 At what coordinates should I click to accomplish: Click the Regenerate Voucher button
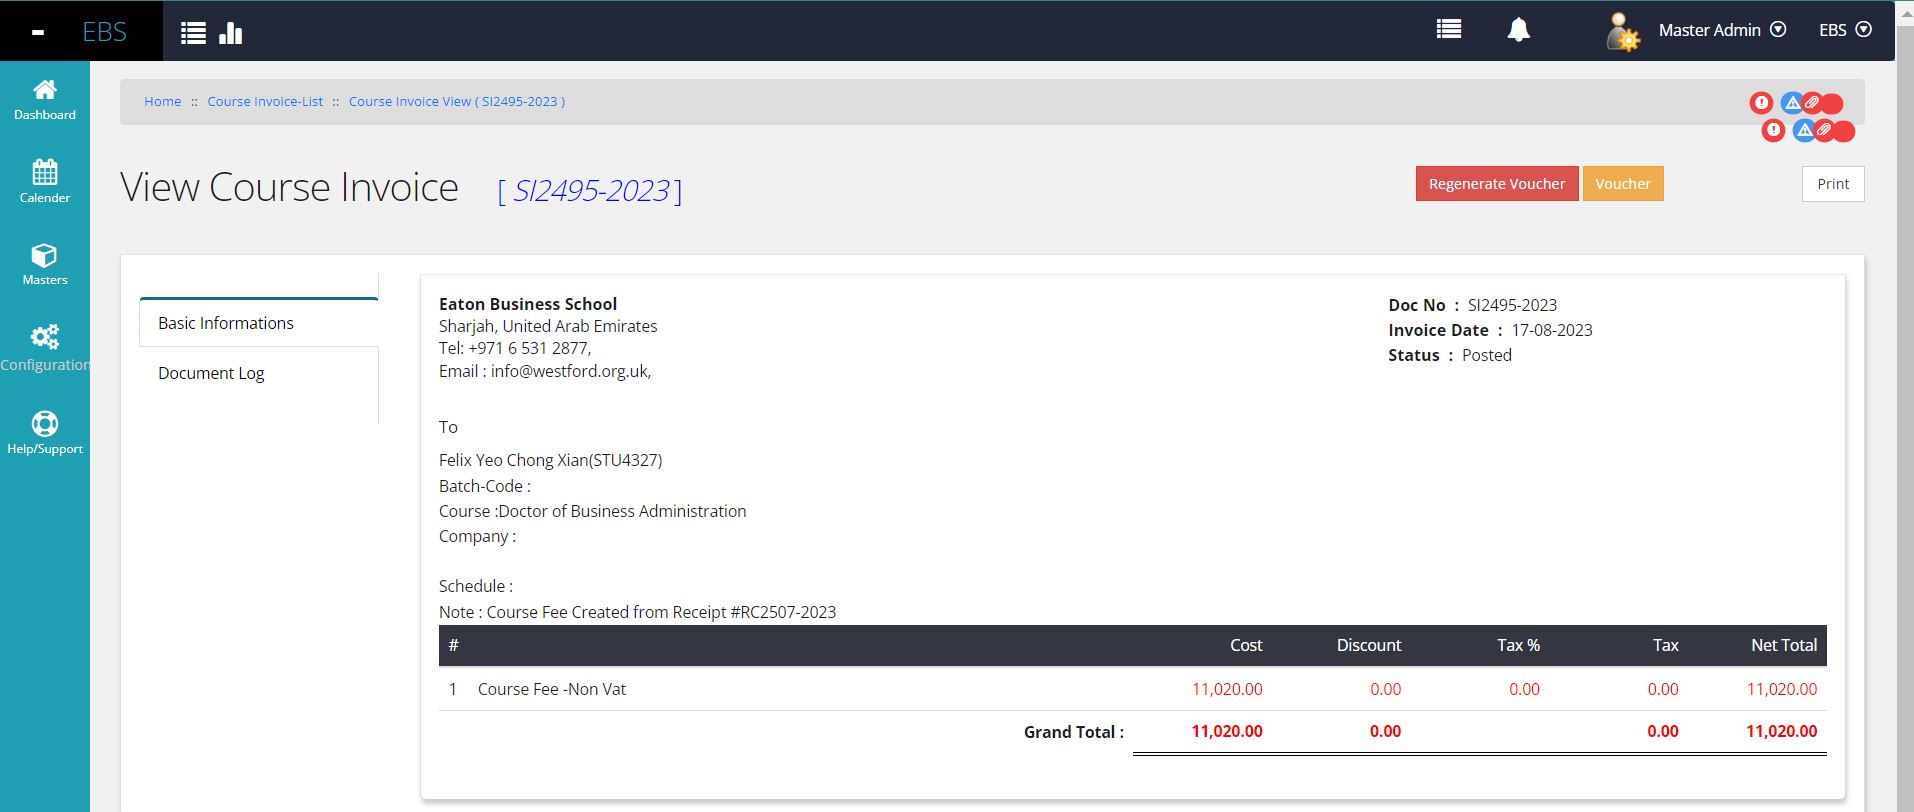click(1496, 184)
